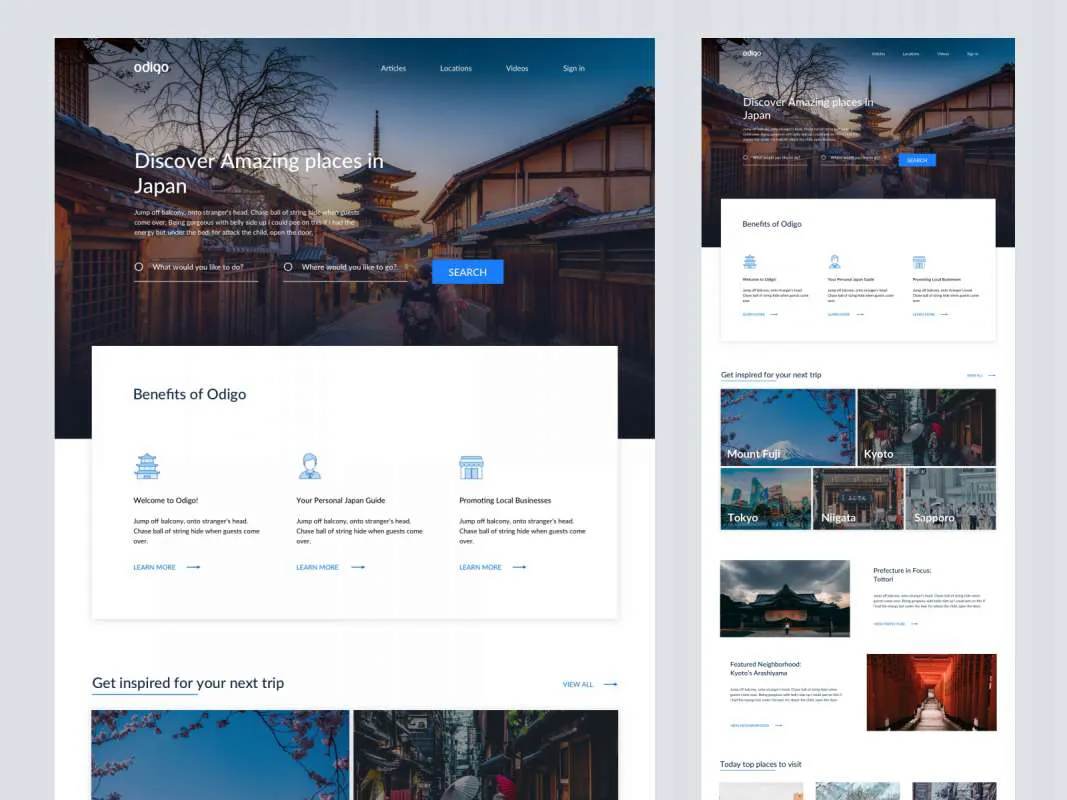This screenshot has height=800, width=1067.
Task: Click the arrow icon next to VIEW ALL in large mockup
Action: pyautogui.click(x=610, y=685)
